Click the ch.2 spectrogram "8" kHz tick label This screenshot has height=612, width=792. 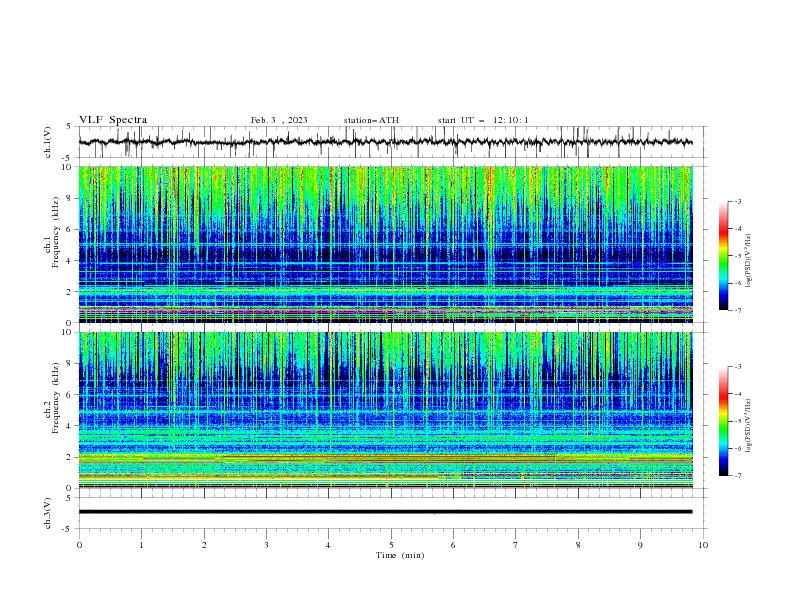point(69,363)
